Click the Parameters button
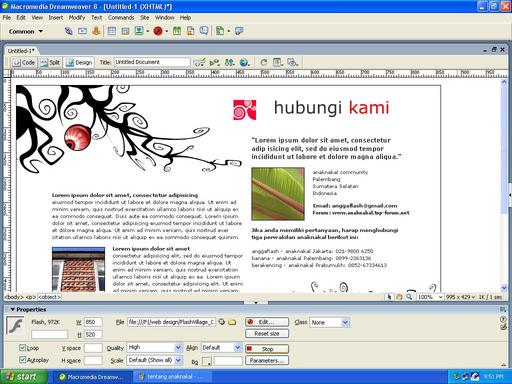 pos(267,360)
